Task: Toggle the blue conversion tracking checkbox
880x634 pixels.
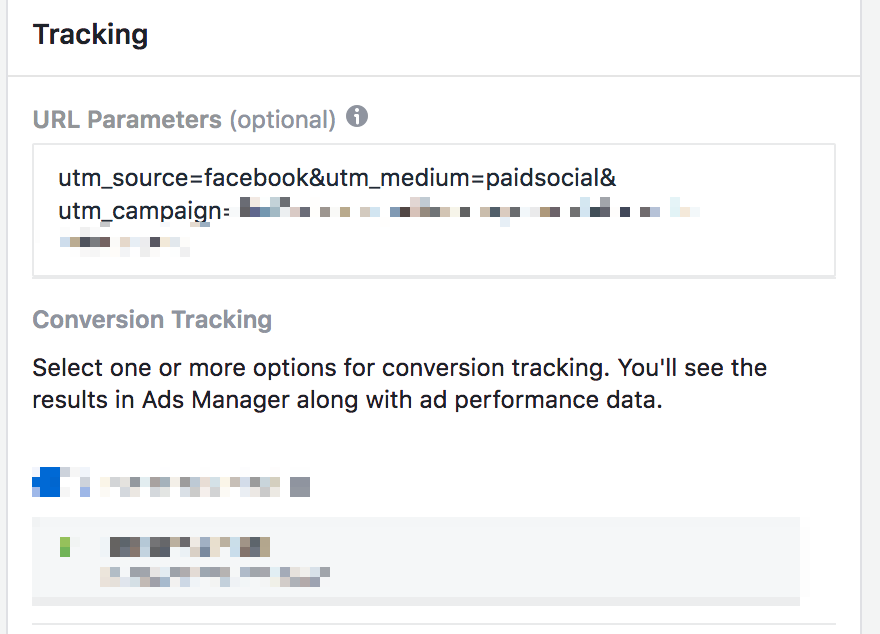Action: (45, 482)
